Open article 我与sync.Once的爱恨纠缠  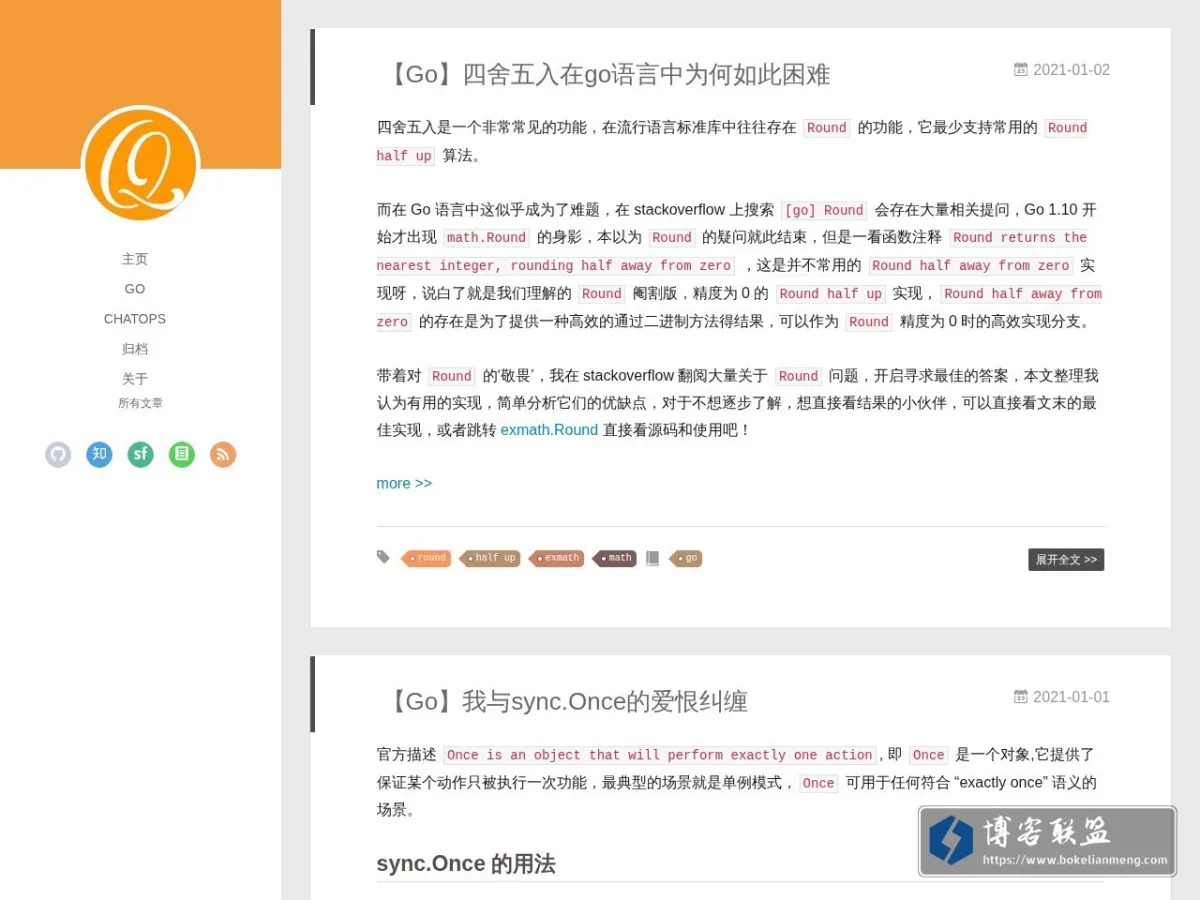pos(565,701)
